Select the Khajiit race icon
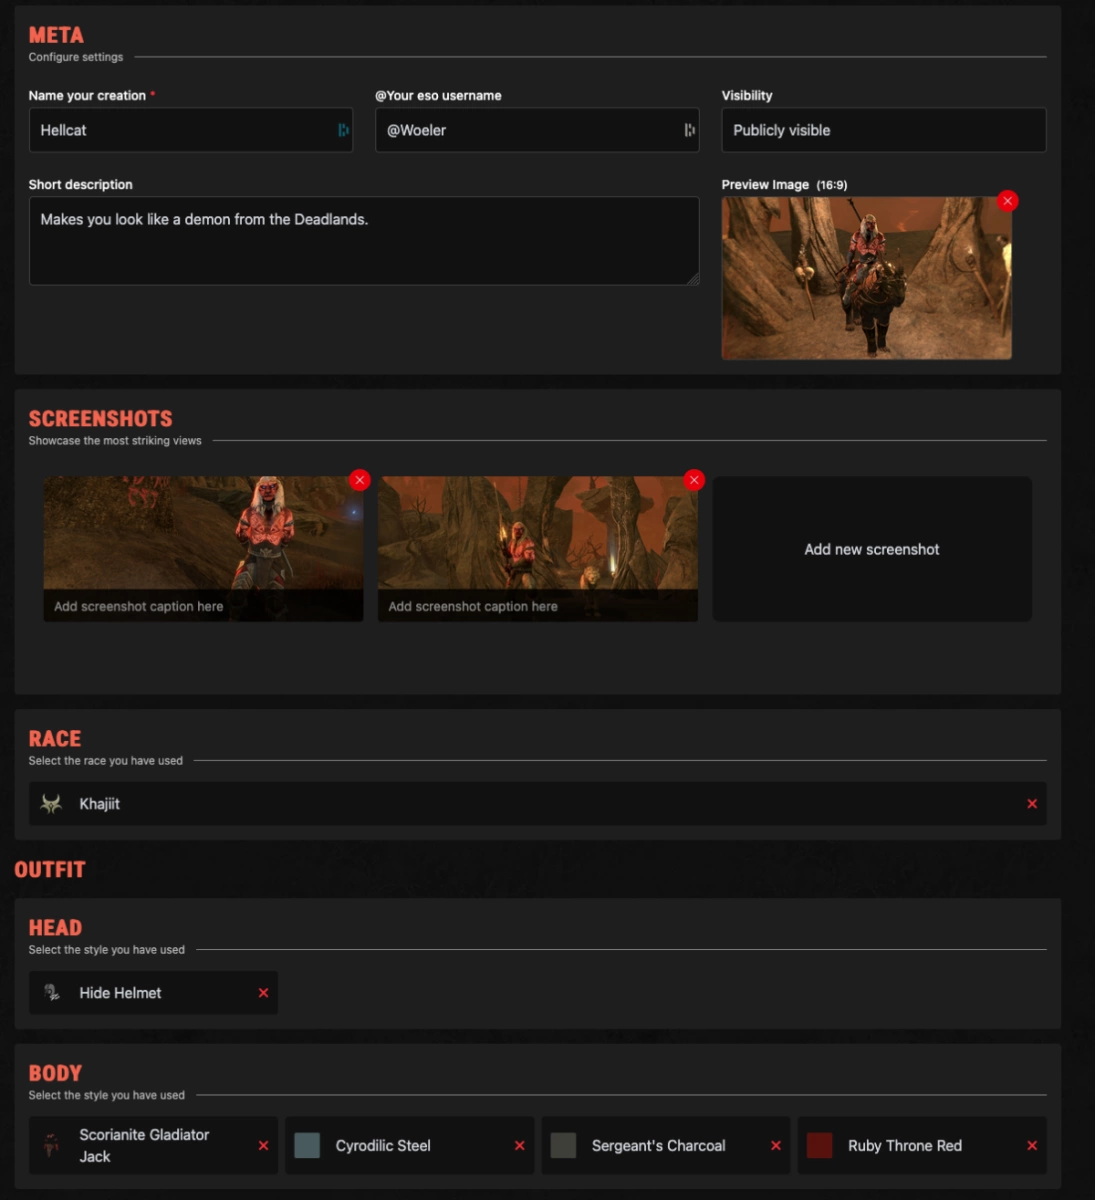This screenshot has width=1095, height=1200. [51, 803]
